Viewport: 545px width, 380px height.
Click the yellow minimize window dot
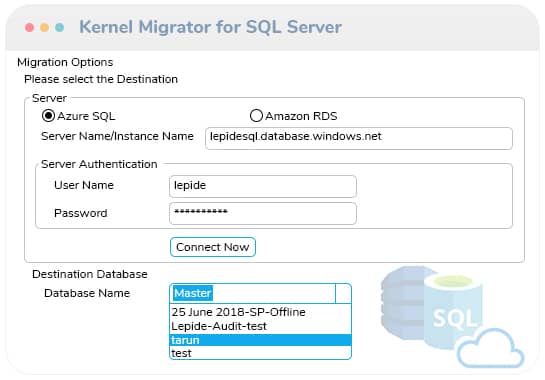click(44, 27)
